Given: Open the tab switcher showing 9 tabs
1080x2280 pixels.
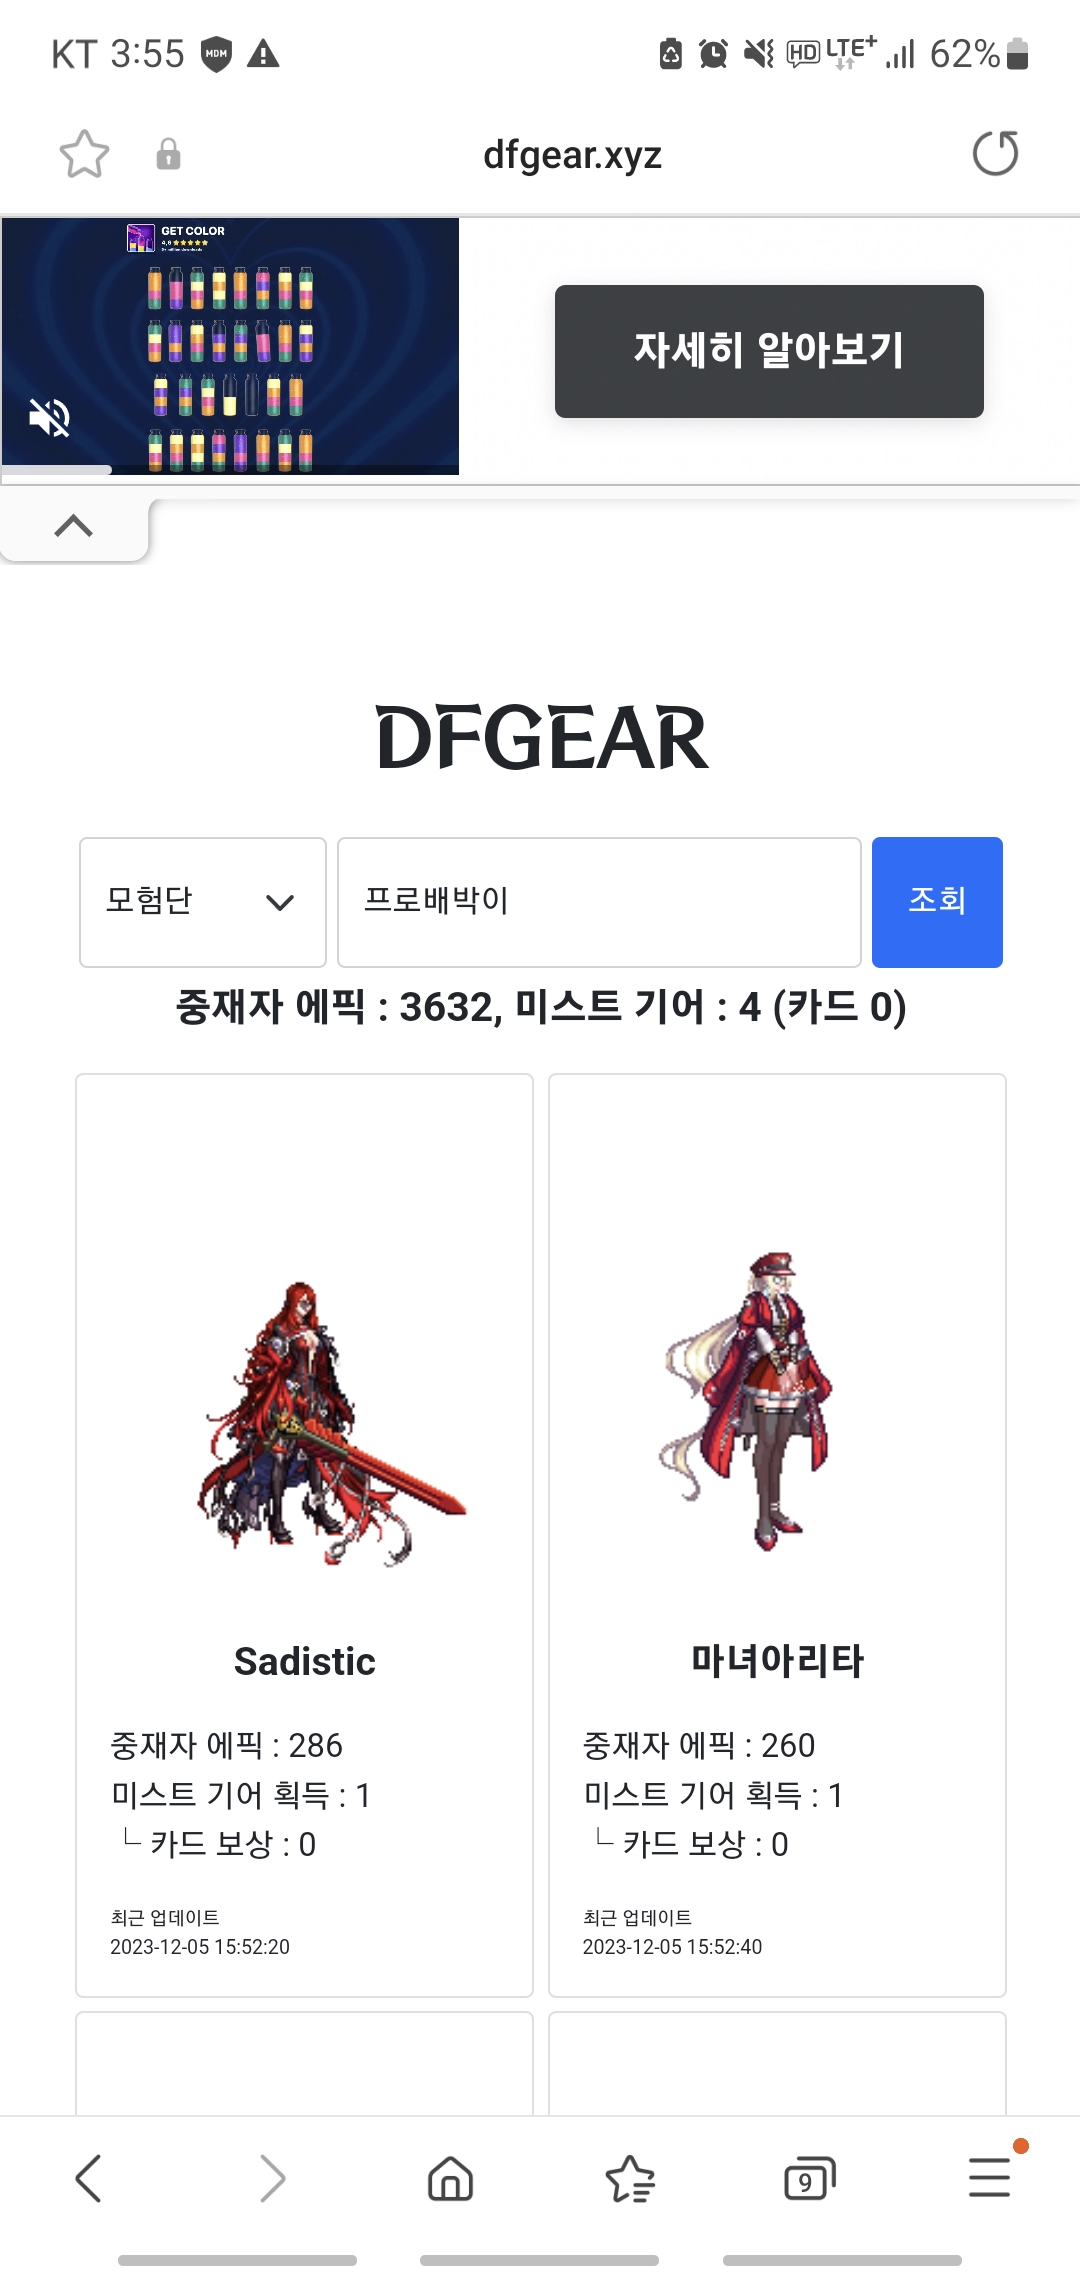Looking at the screenshot, I should (809, 2178).
